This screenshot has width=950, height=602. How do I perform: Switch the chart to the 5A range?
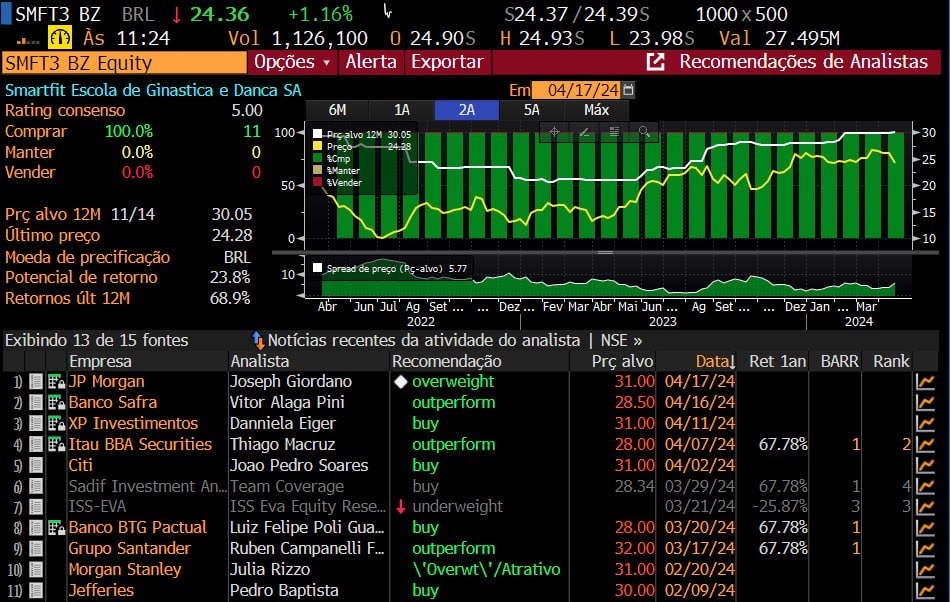(531, 110)
